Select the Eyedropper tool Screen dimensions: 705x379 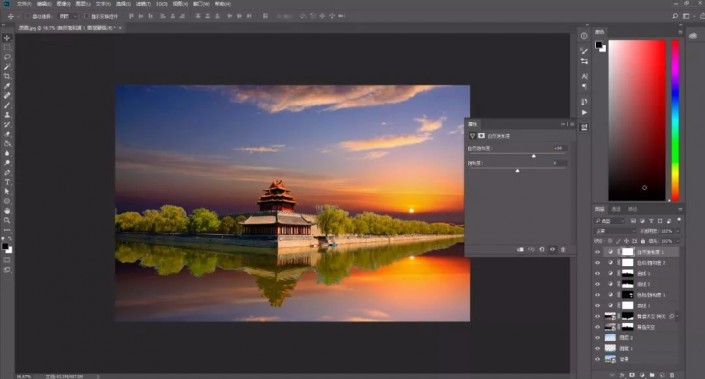tap(7, 86)
